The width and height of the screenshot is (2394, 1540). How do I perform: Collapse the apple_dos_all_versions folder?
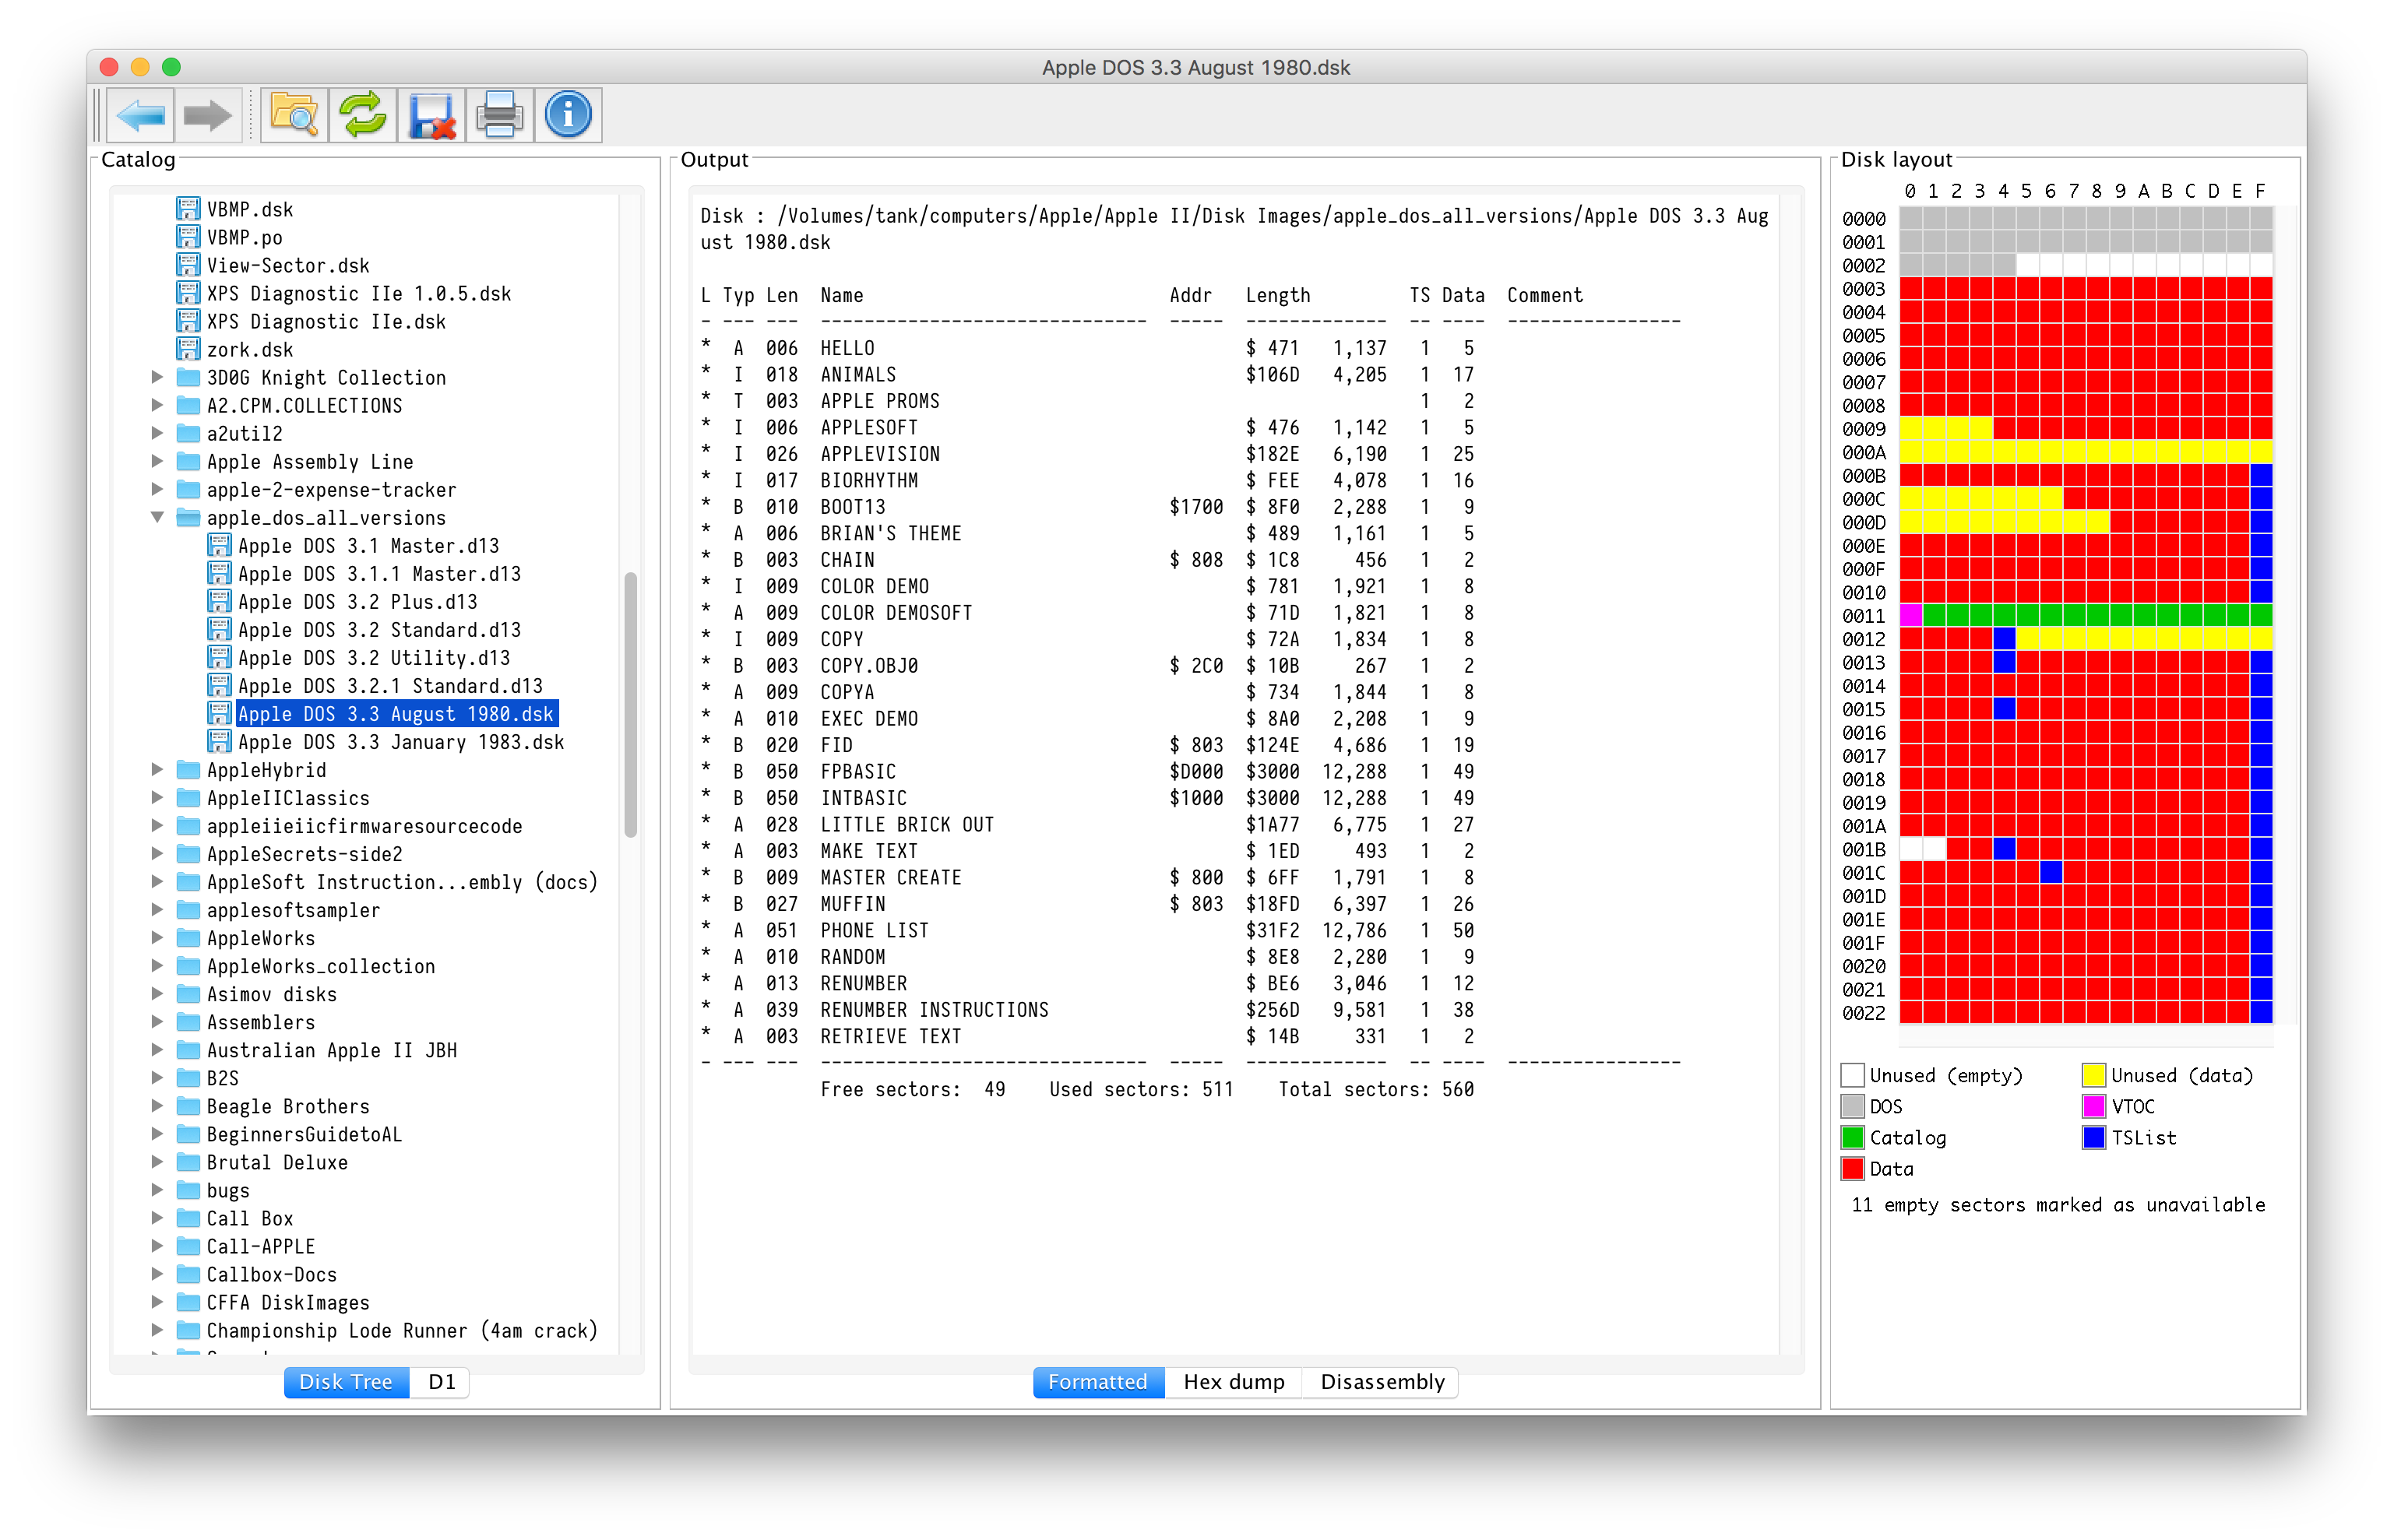(x=157, y=517)
